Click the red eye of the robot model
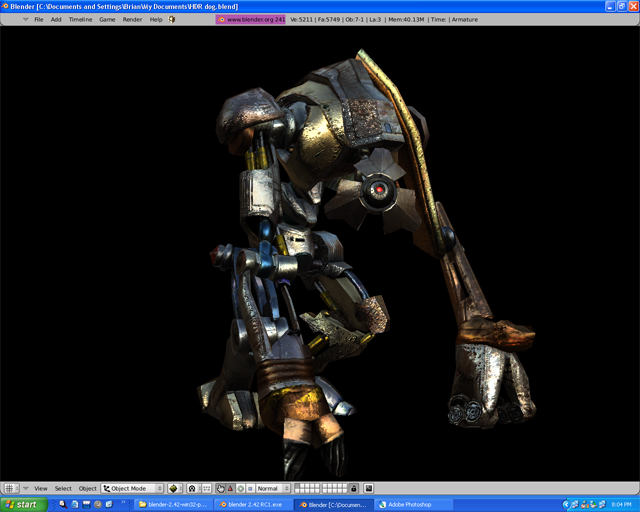 click(379, 189)
